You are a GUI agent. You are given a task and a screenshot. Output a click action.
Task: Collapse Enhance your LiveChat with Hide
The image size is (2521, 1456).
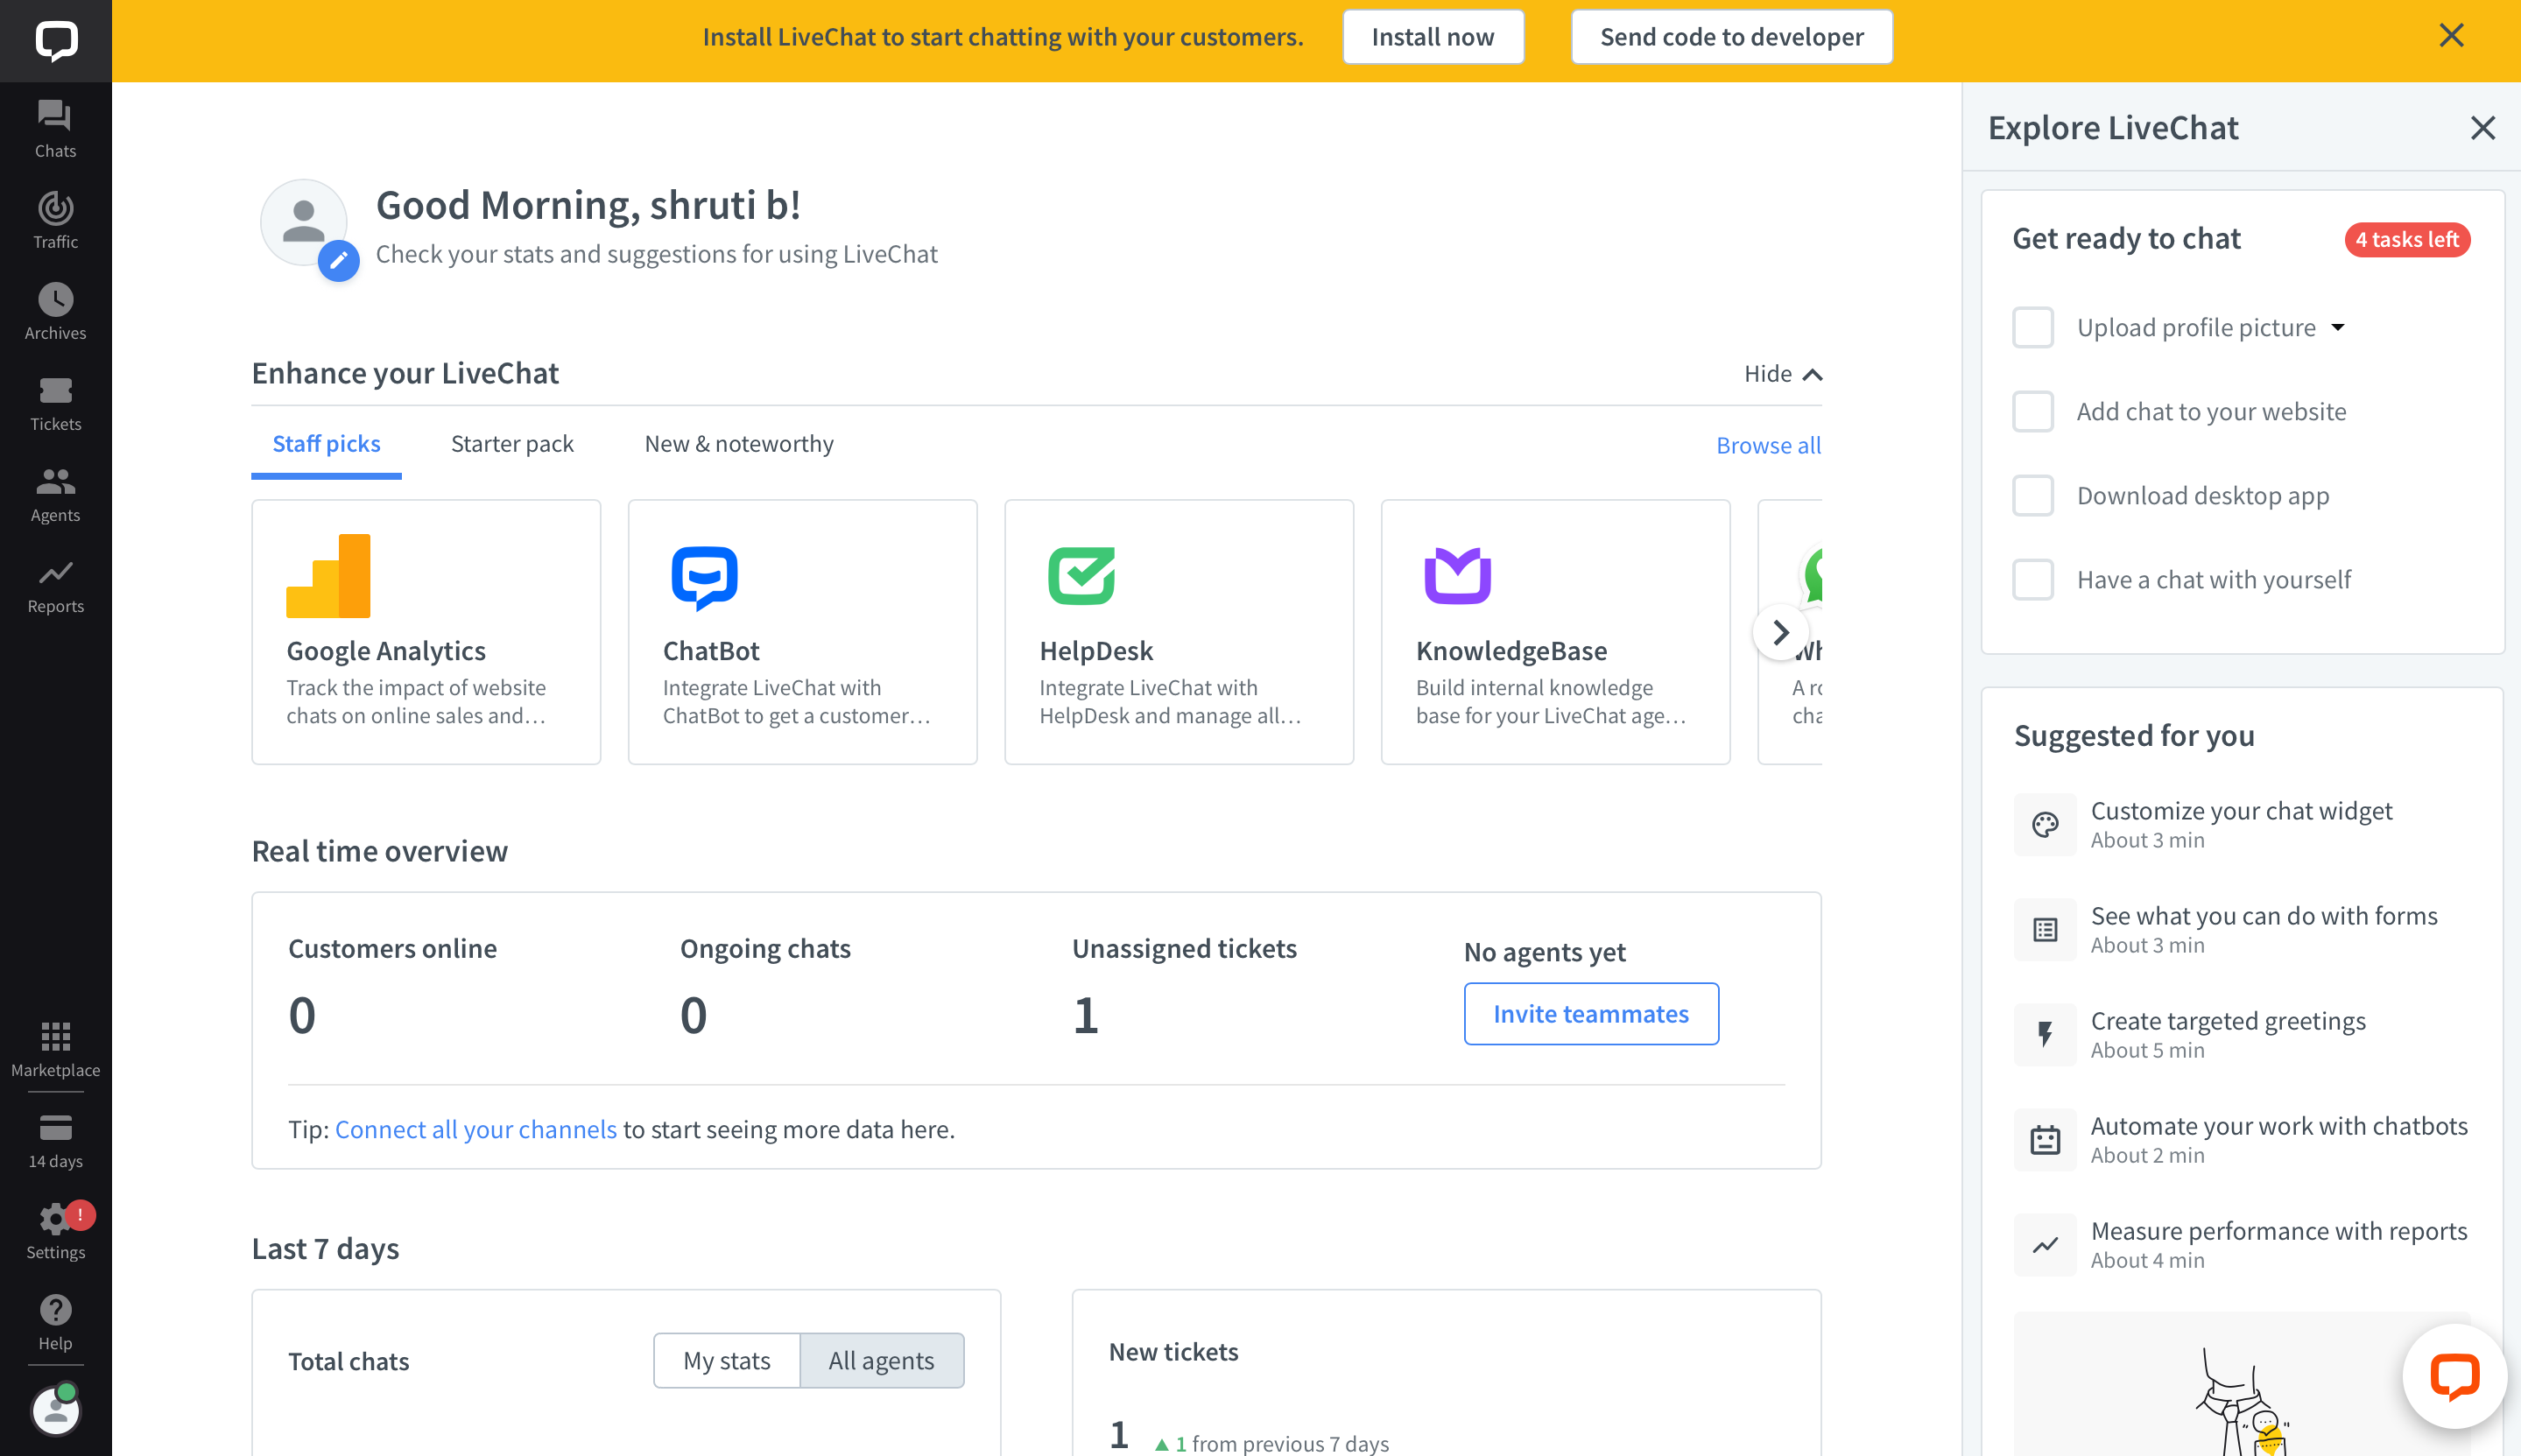(x=1783, y=373)
